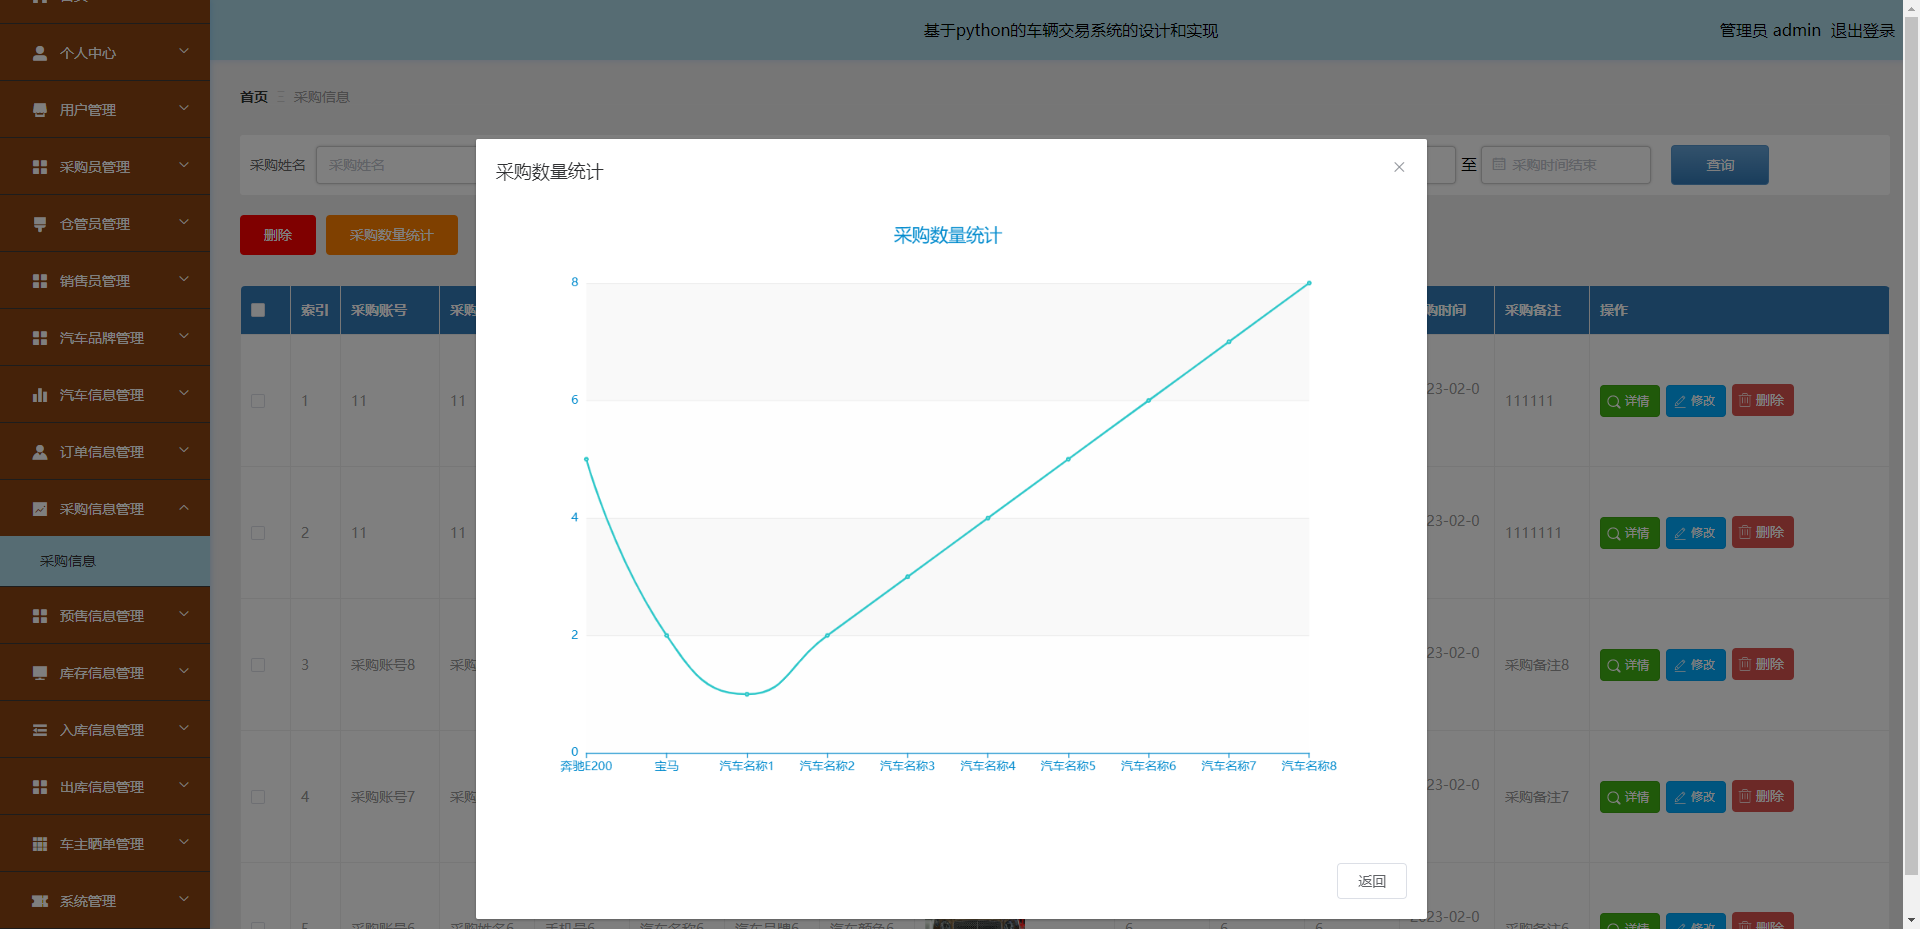This screenshot has height=929, width=1920.
Task: Click the 系统管理 sidebar icon
Action: coord(40,901)
